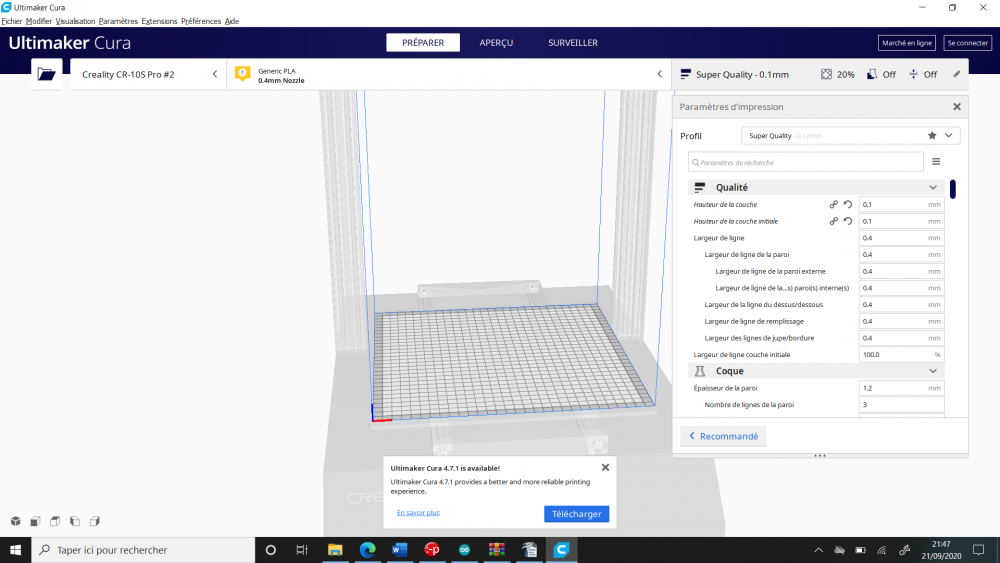
Task: Click the Recommandé button
Action: [723, 436]
